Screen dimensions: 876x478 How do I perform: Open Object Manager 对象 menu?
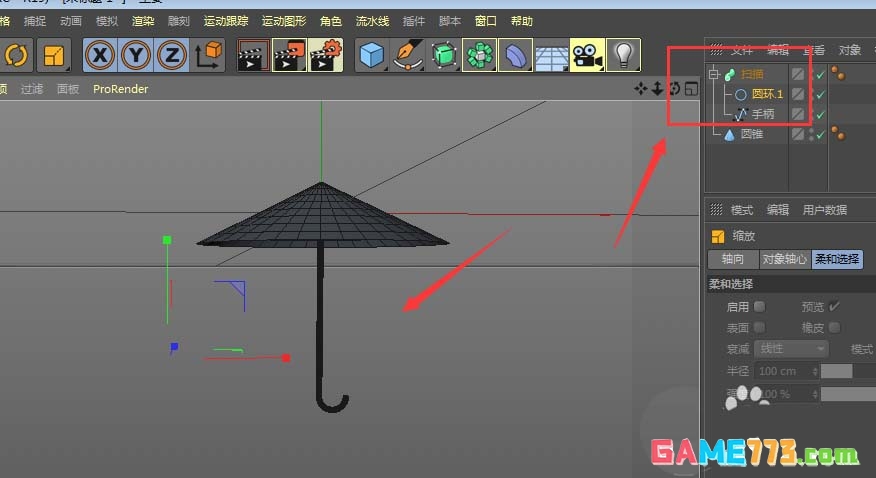tap(850, 50)
